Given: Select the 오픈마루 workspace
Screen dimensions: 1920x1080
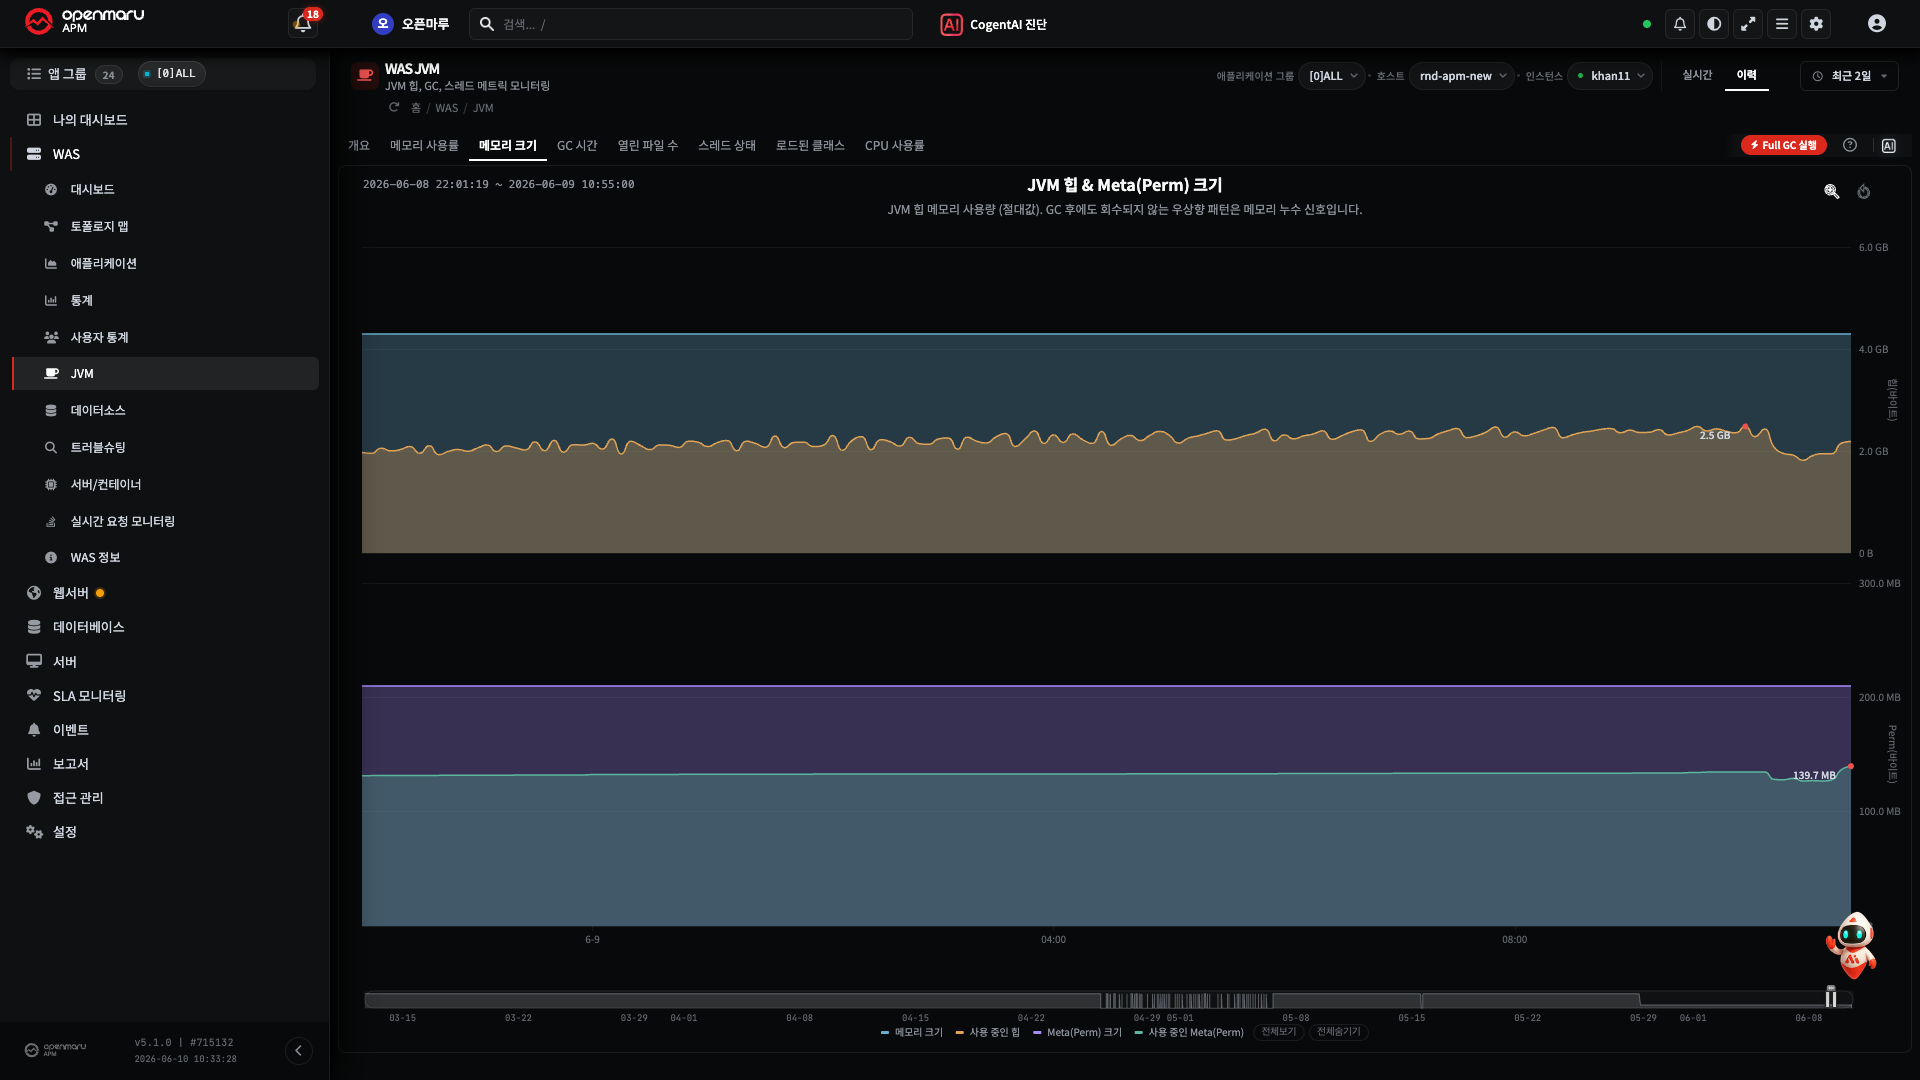Looking at the screenshot, I should [x=411, y=24].
